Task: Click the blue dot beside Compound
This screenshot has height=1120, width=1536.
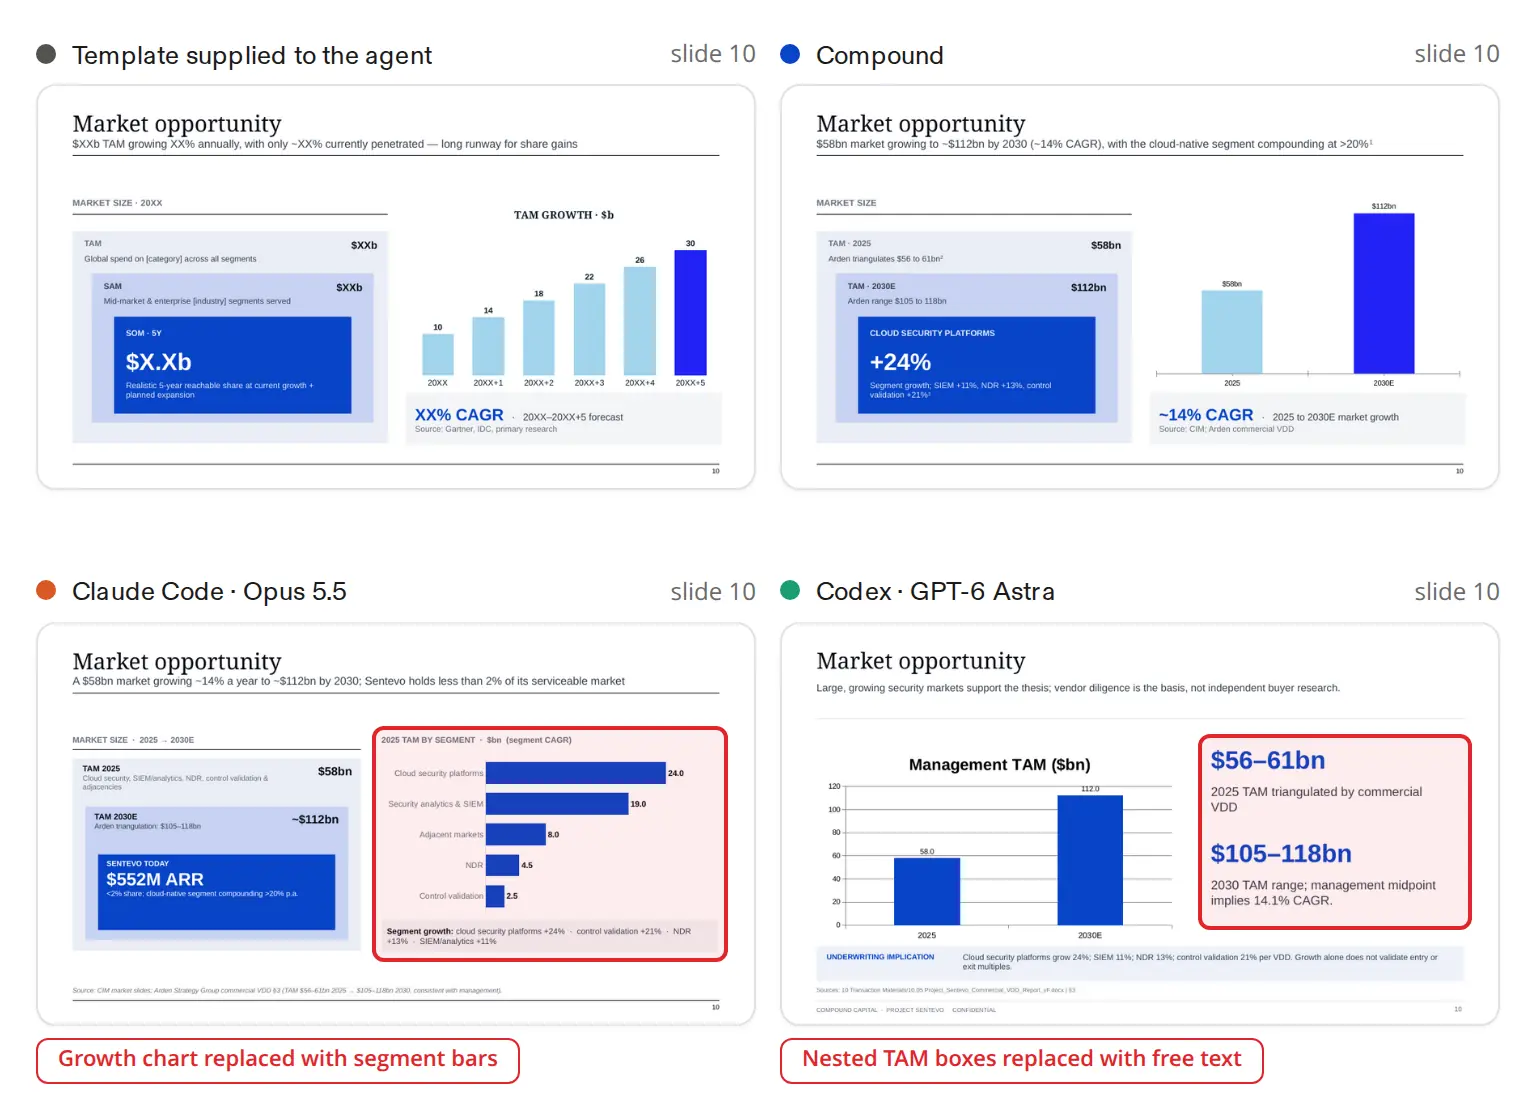Action: (790, 54)
